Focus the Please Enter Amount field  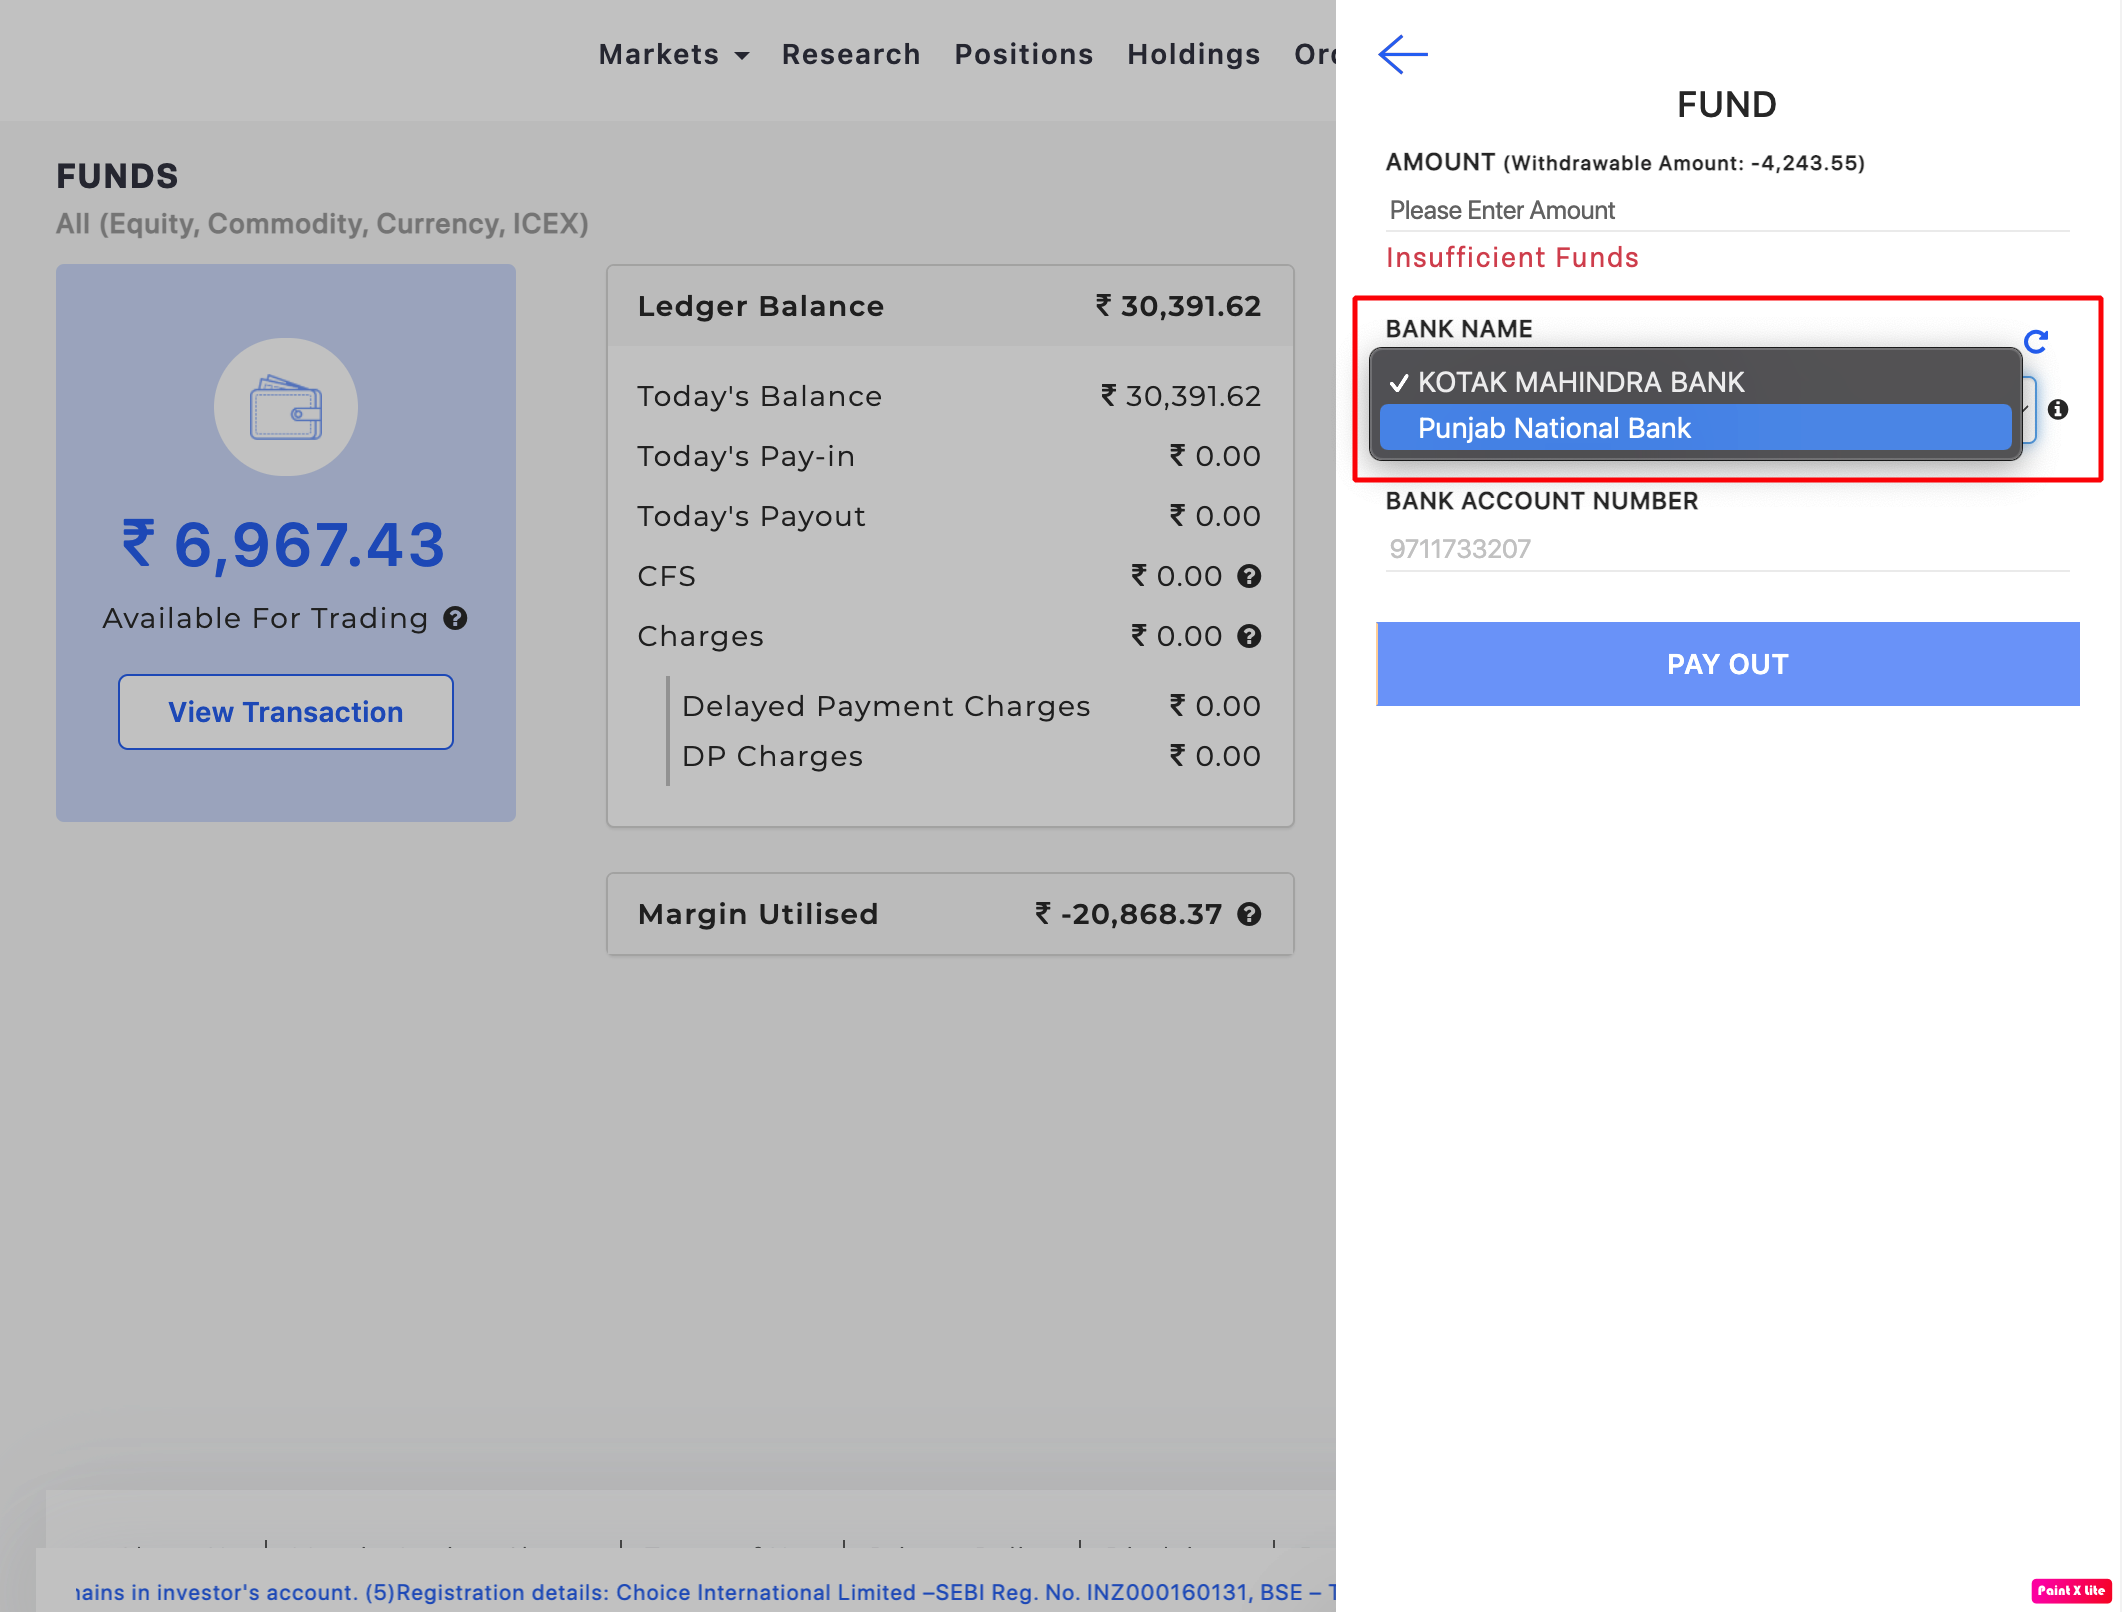[x=1728, y=210]
